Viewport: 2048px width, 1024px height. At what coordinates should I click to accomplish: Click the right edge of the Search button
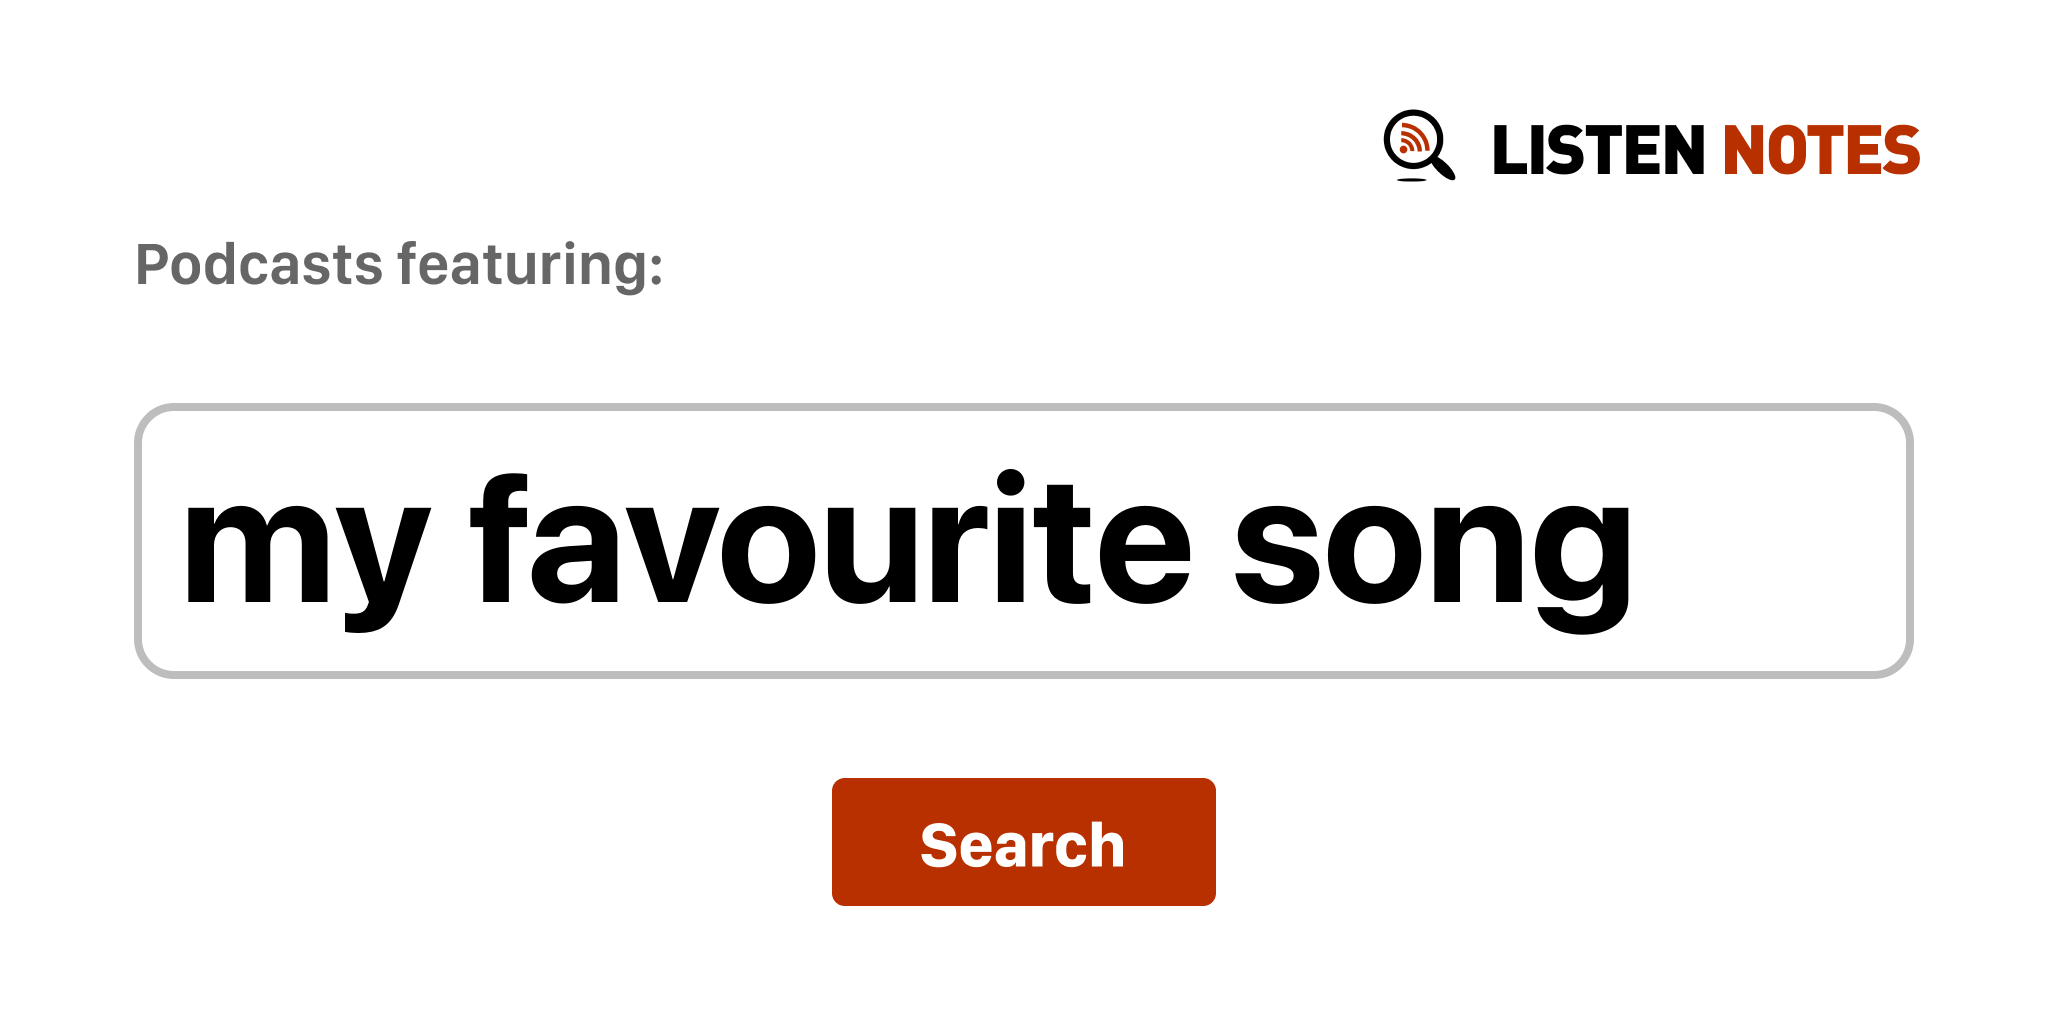(1205, 842)
